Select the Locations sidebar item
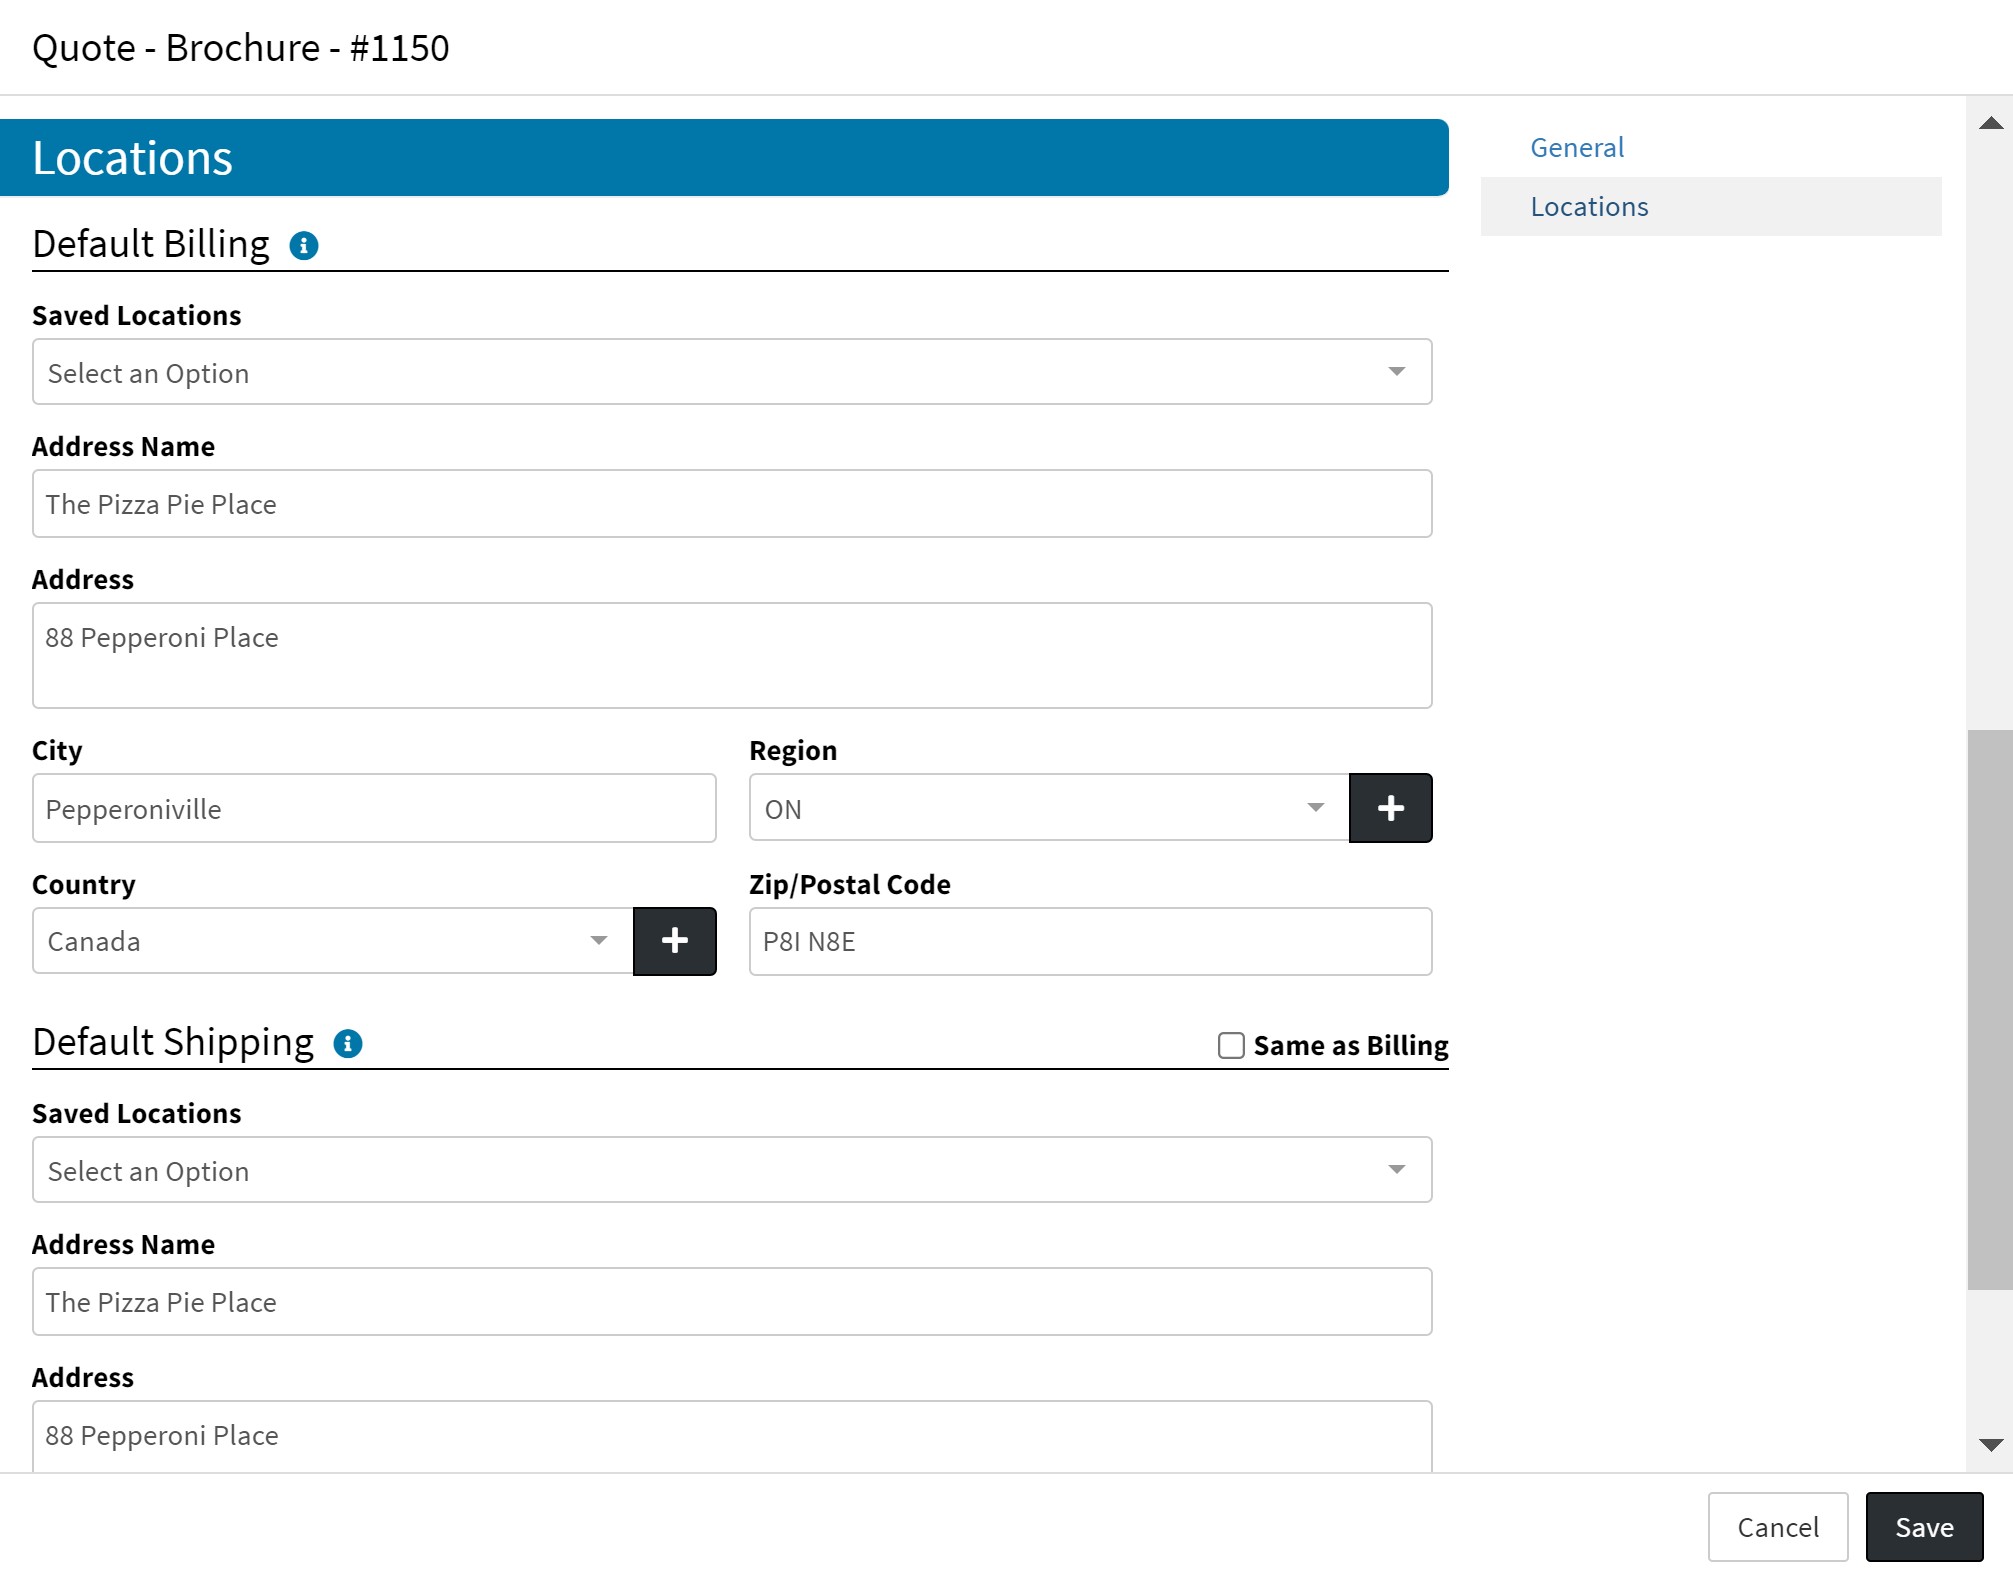The width and height of the screenshot is (2013, 1575). click(x=1589, y=207)
